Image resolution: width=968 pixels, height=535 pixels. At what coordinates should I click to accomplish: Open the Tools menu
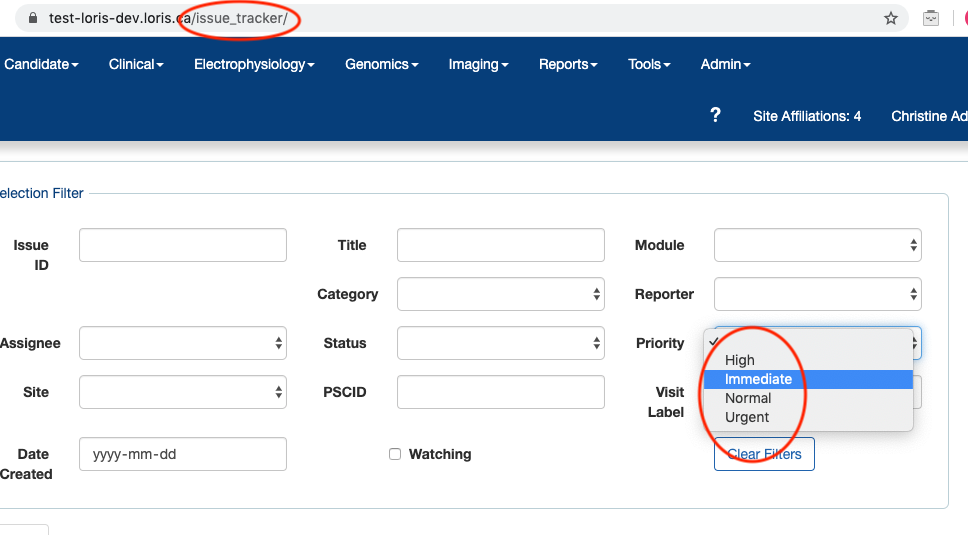tap(649, 64)
